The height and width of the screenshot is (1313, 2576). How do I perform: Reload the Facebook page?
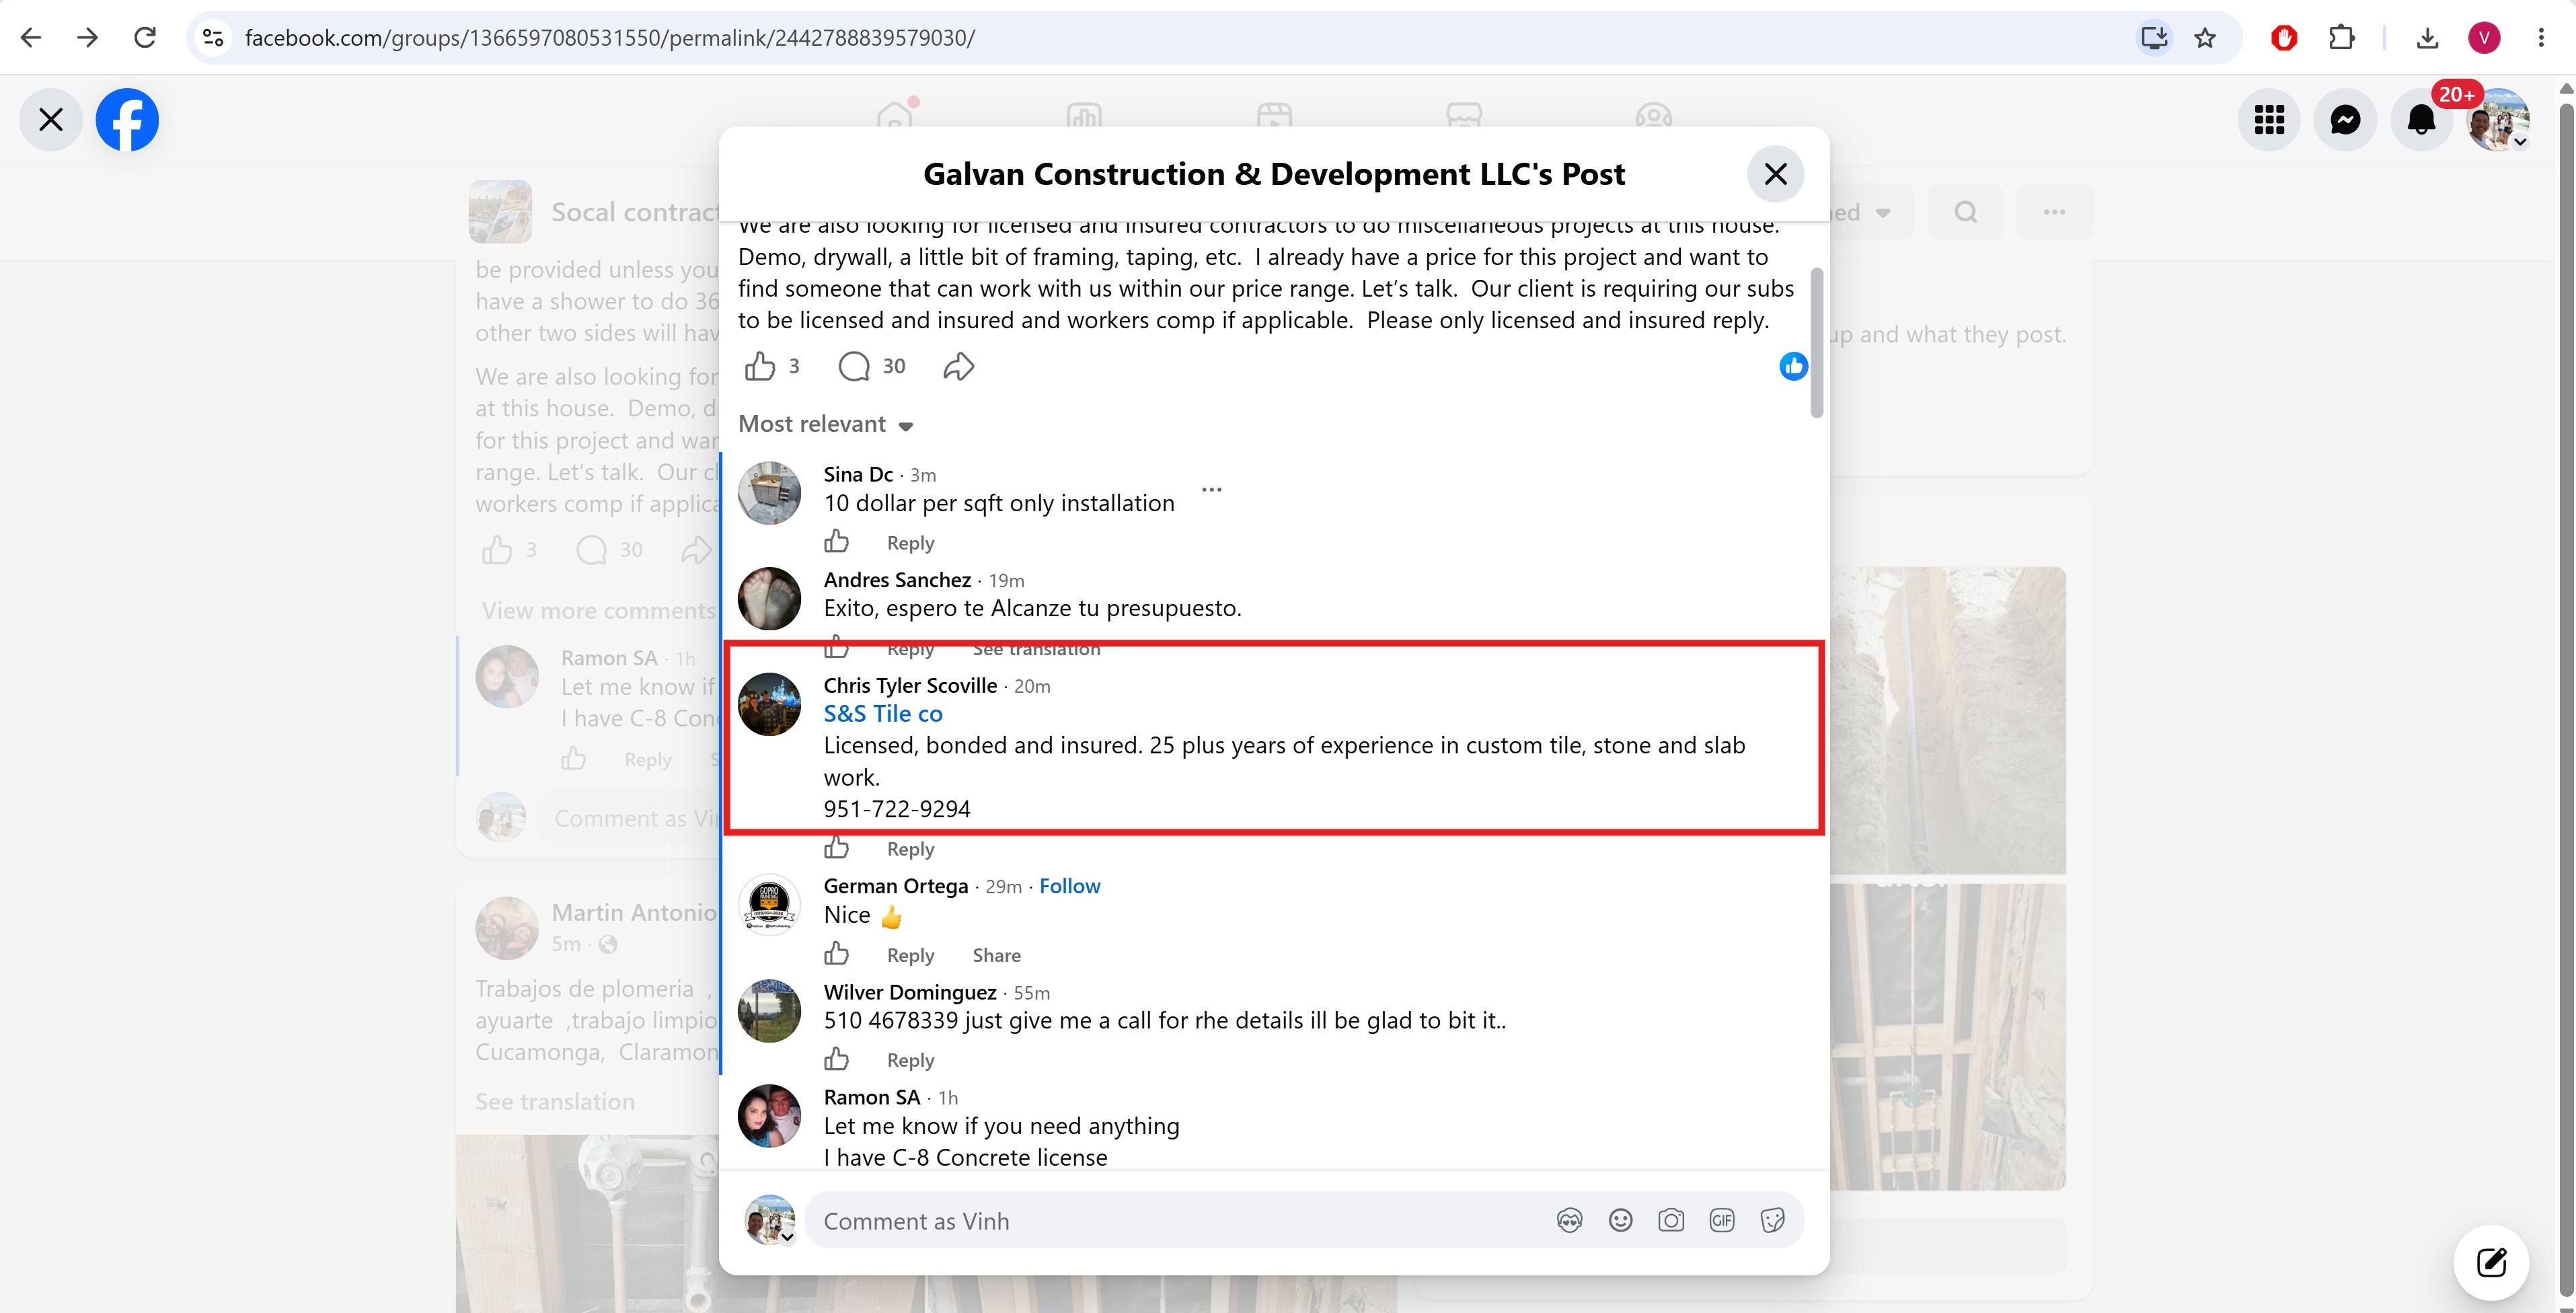pos(145,38)
